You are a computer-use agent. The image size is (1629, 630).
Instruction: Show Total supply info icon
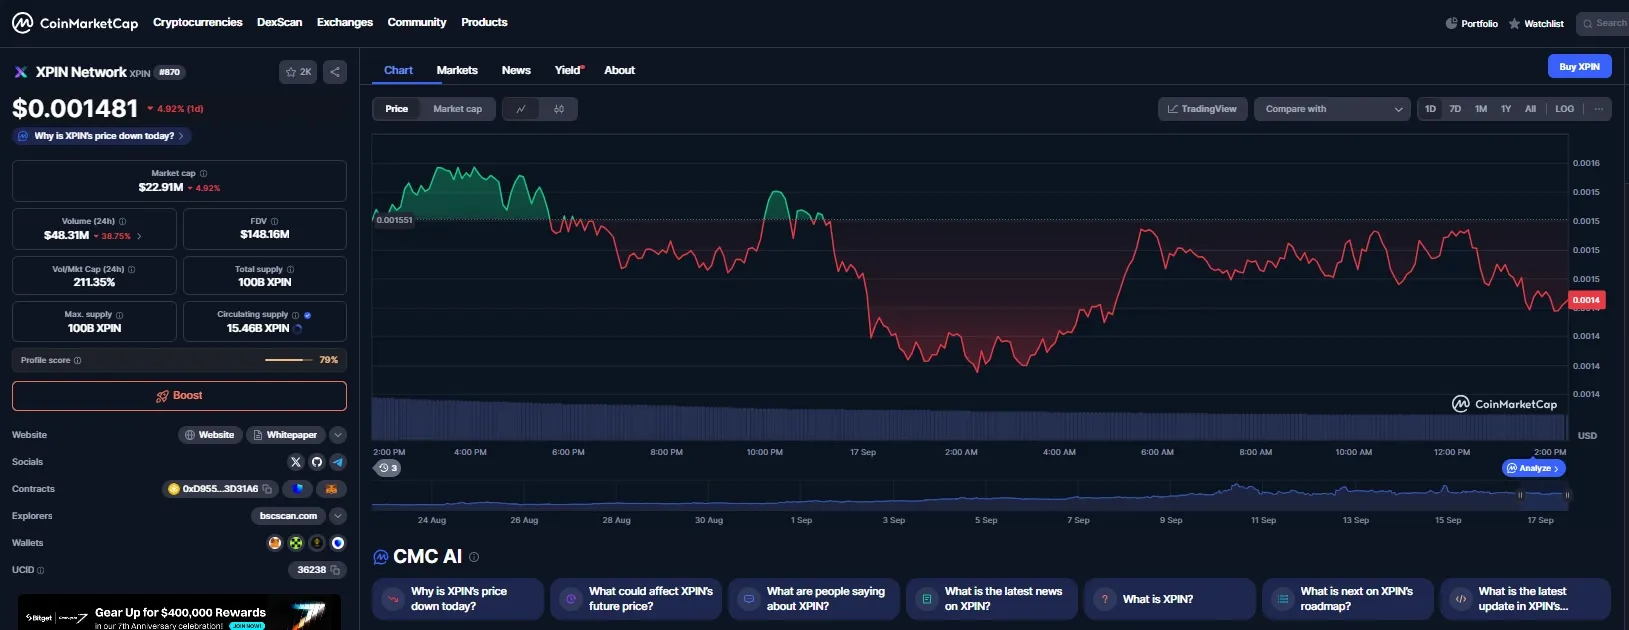(291, 269)
